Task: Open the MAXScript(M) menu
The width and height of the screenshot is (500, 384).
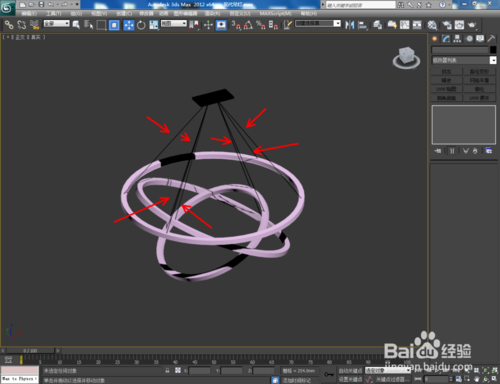Action: 275,13
